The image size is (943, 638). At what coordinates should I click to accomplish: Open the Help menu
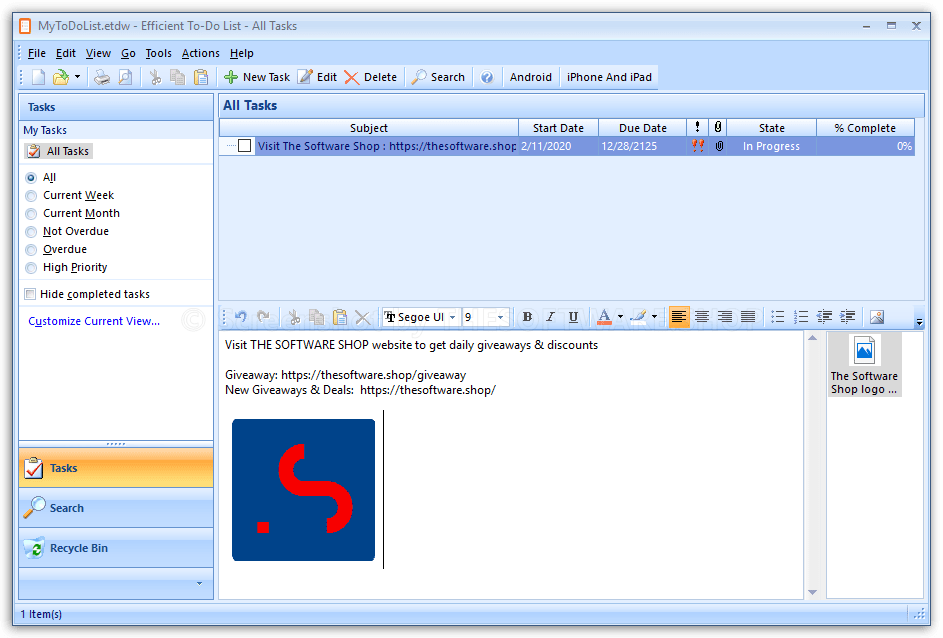tap(242, 53)
